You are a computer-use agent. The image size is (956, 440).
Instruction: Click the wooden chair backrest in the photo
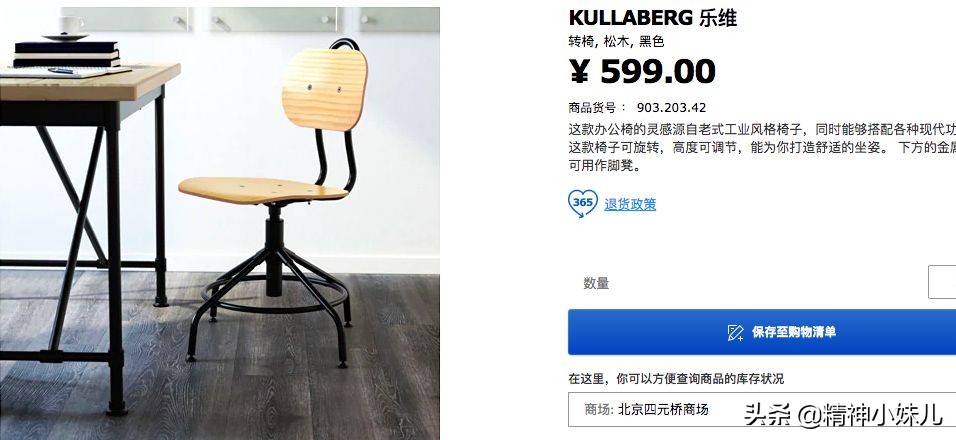tap(324, 90)
